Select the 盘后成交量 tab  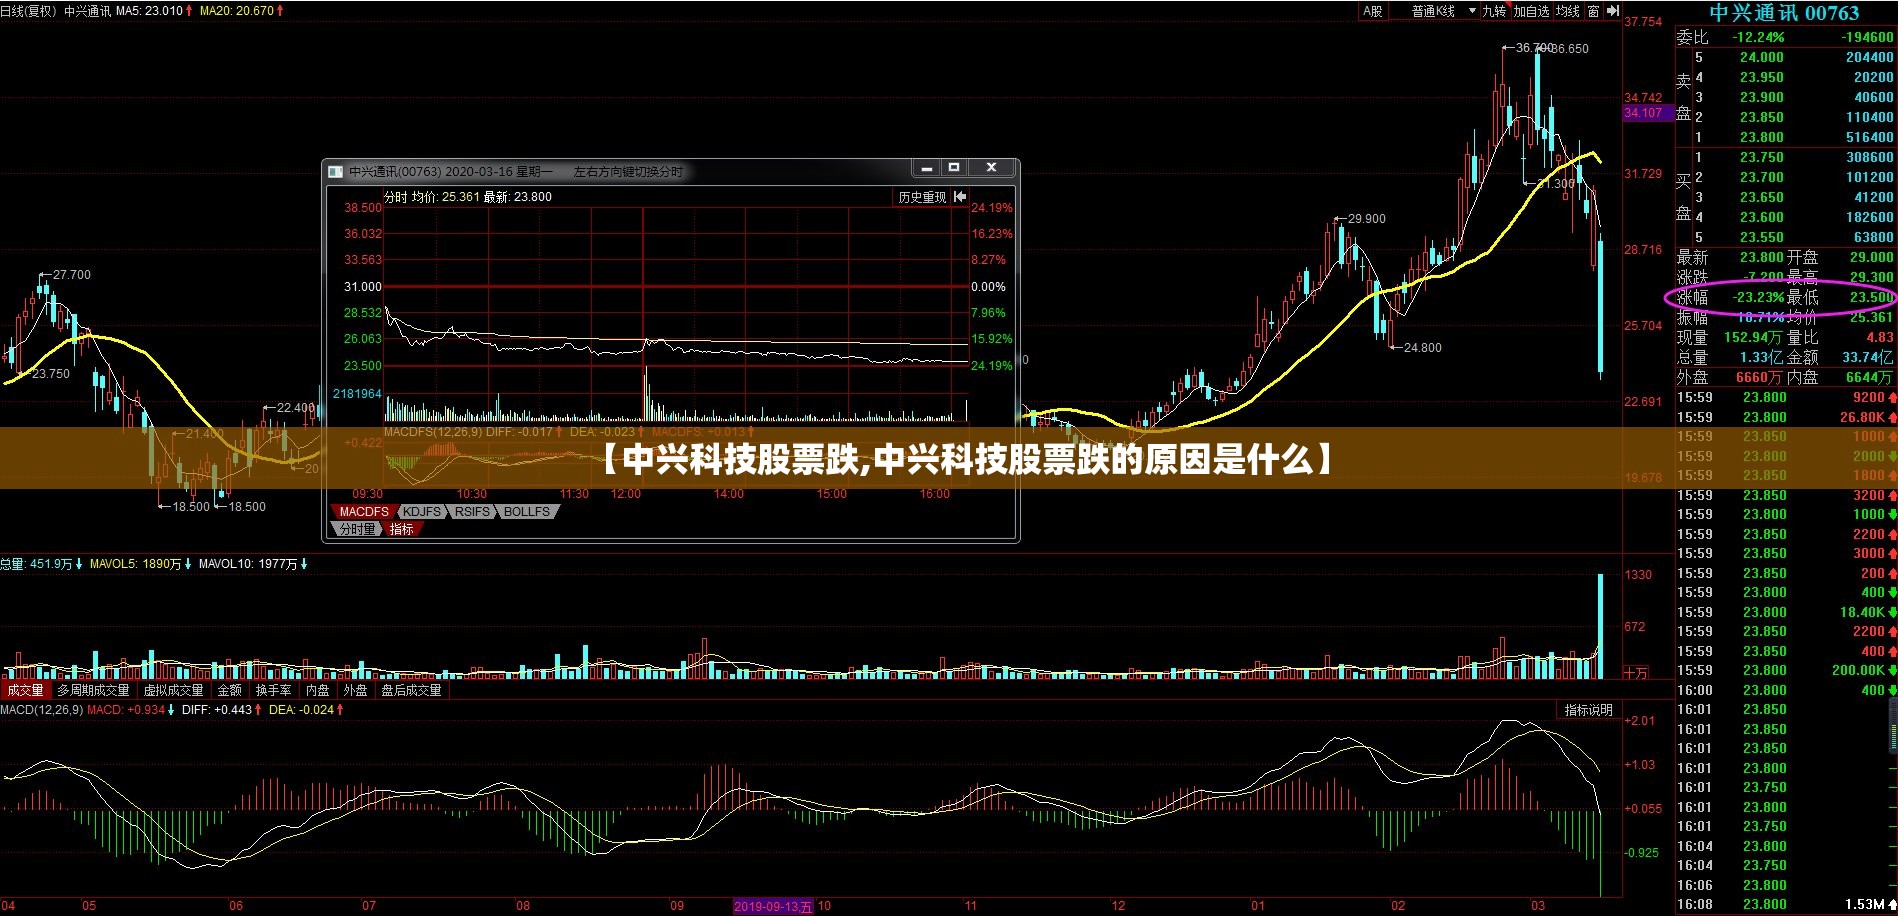(x=411, y=690)
